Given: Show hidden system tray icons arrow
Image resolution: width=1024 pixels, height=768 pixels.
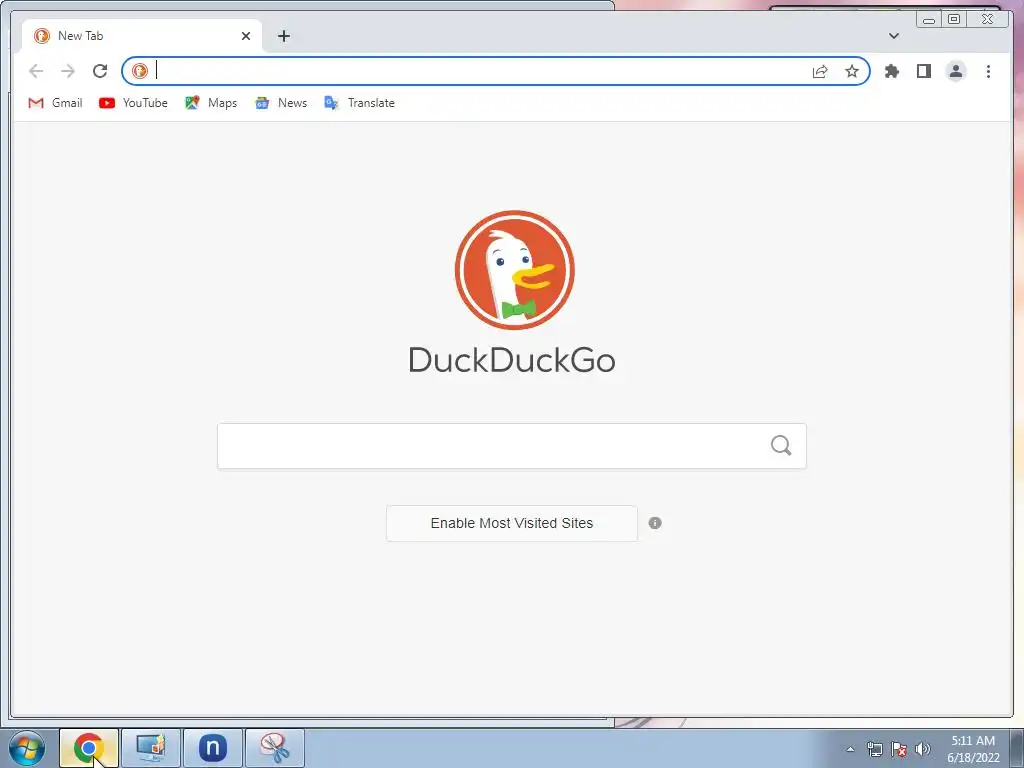Looking at the screenshot, I should click(850, 749).
